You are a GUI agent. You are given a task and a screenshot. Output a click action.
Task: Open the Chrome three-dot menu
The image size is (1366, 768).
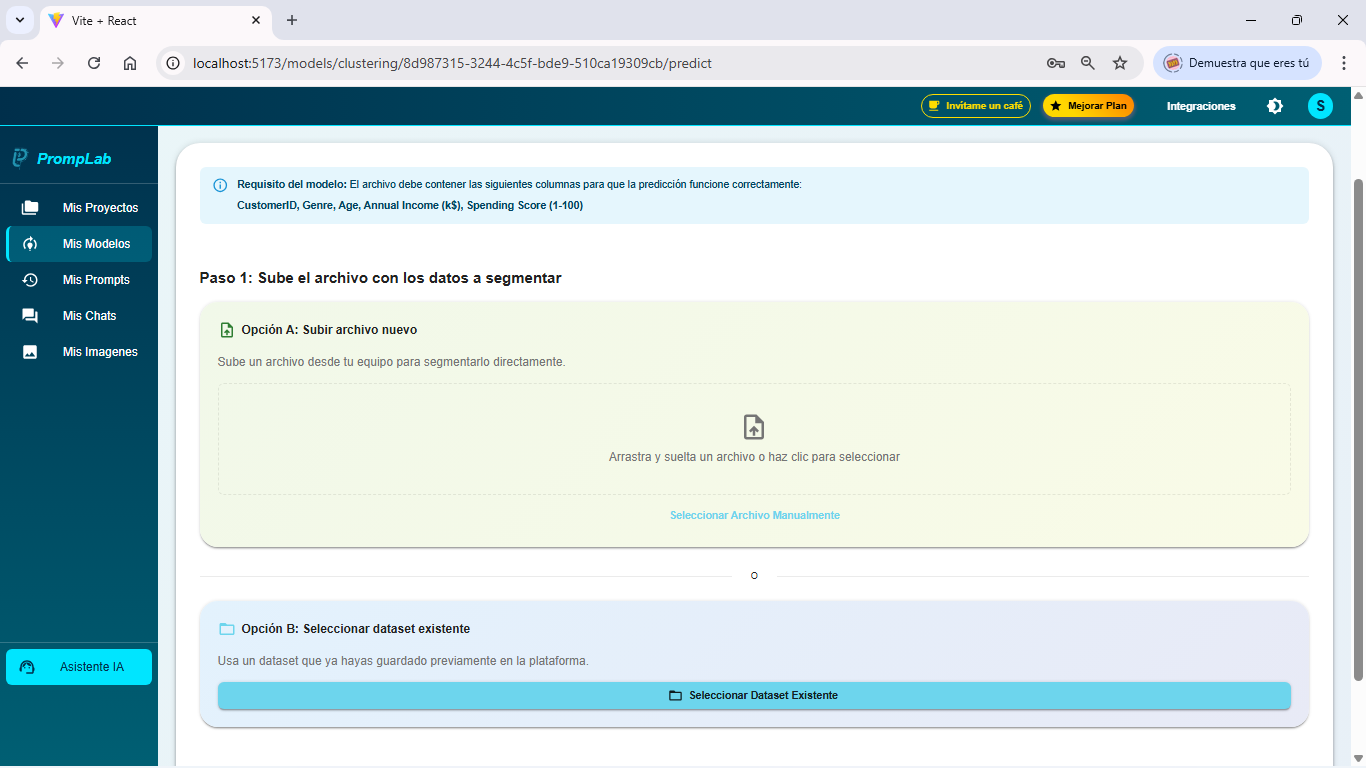[1344, 63]
